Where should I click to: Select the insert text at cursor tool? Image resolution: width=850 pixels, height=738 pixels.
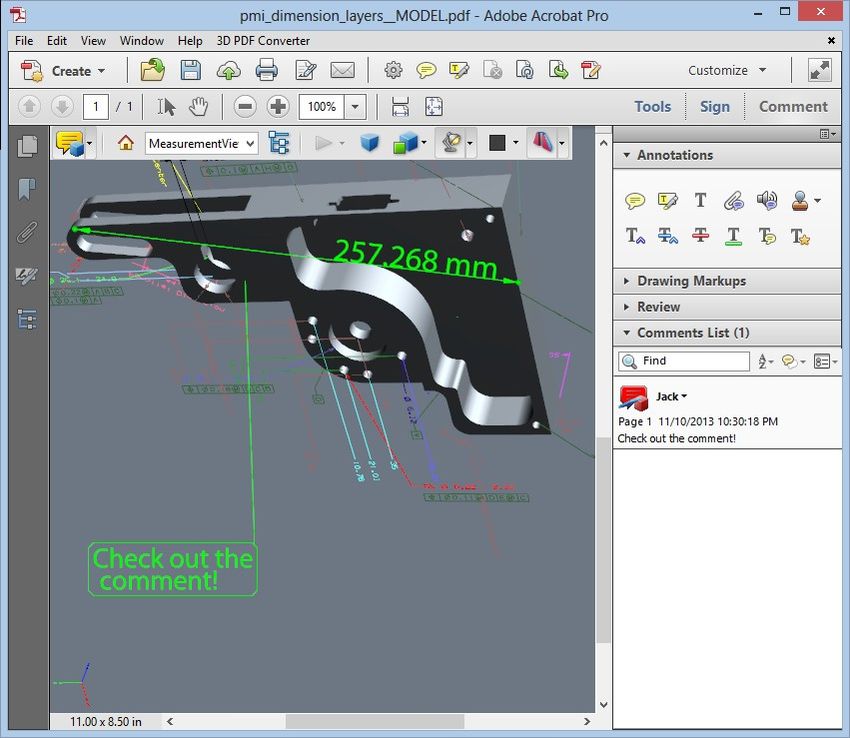click(635, 236)
